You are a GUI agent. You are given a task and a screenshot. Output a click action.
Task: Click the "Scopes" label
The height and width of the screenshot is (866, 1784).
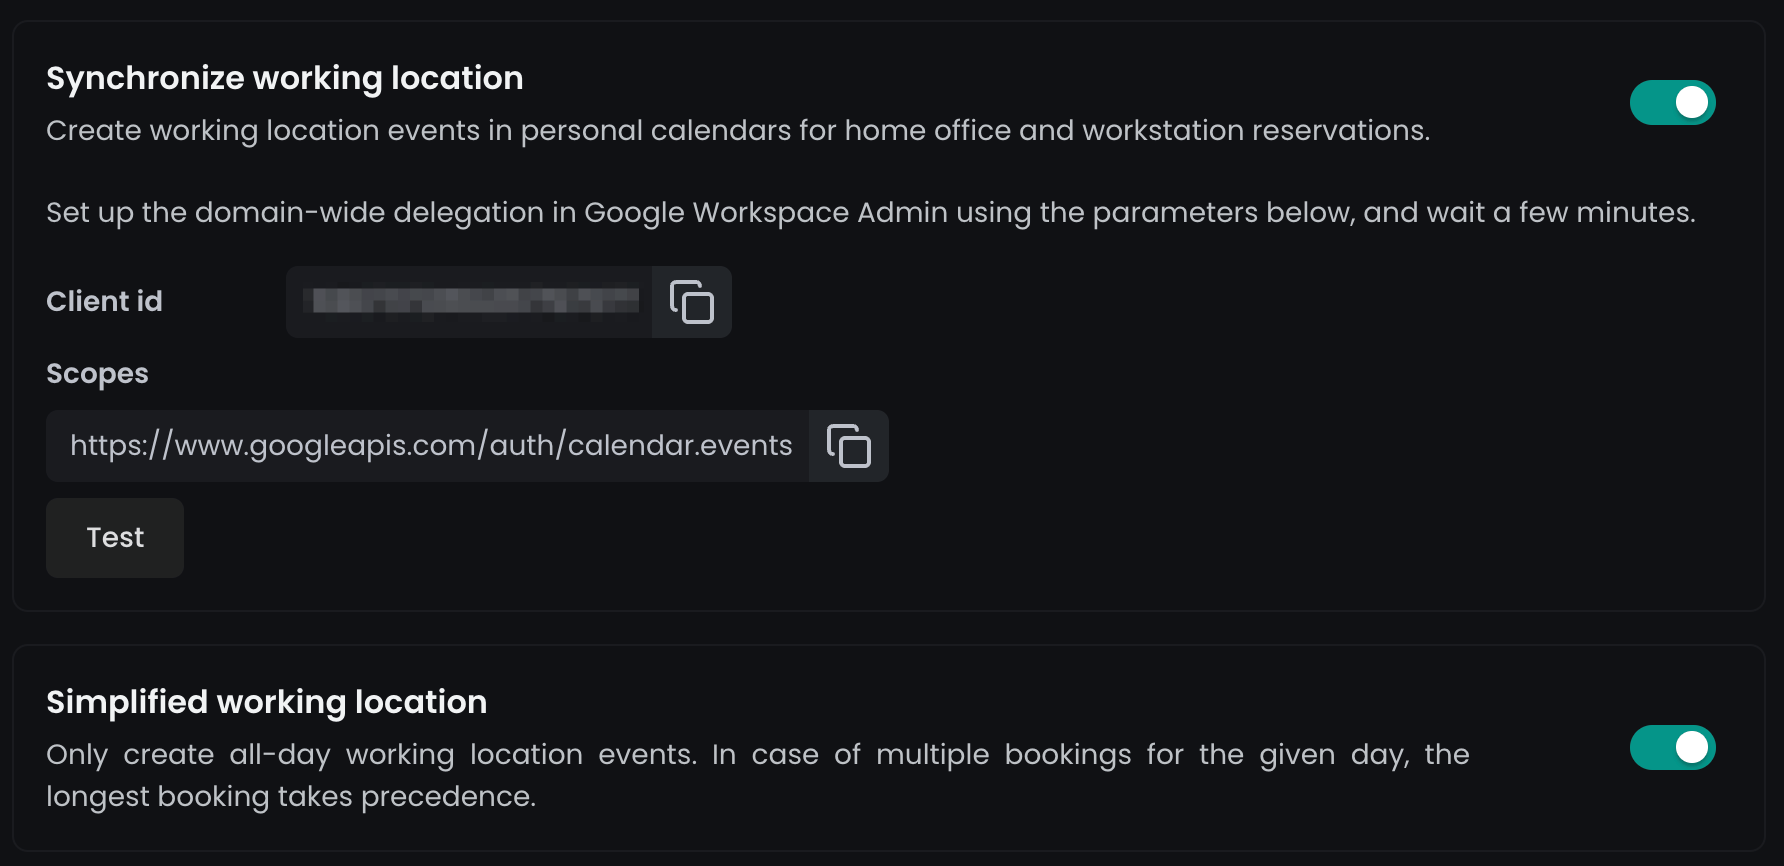97,373
